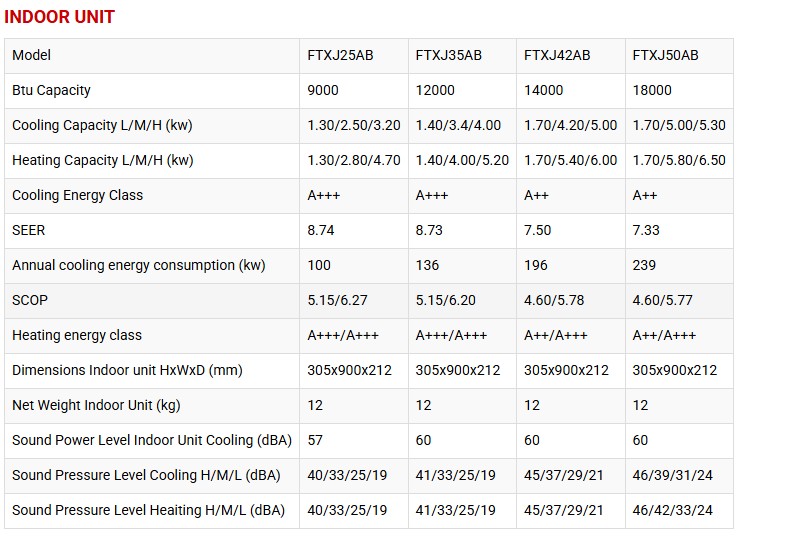Click the INDOOR UNIT heading

(x=61, y=17)
